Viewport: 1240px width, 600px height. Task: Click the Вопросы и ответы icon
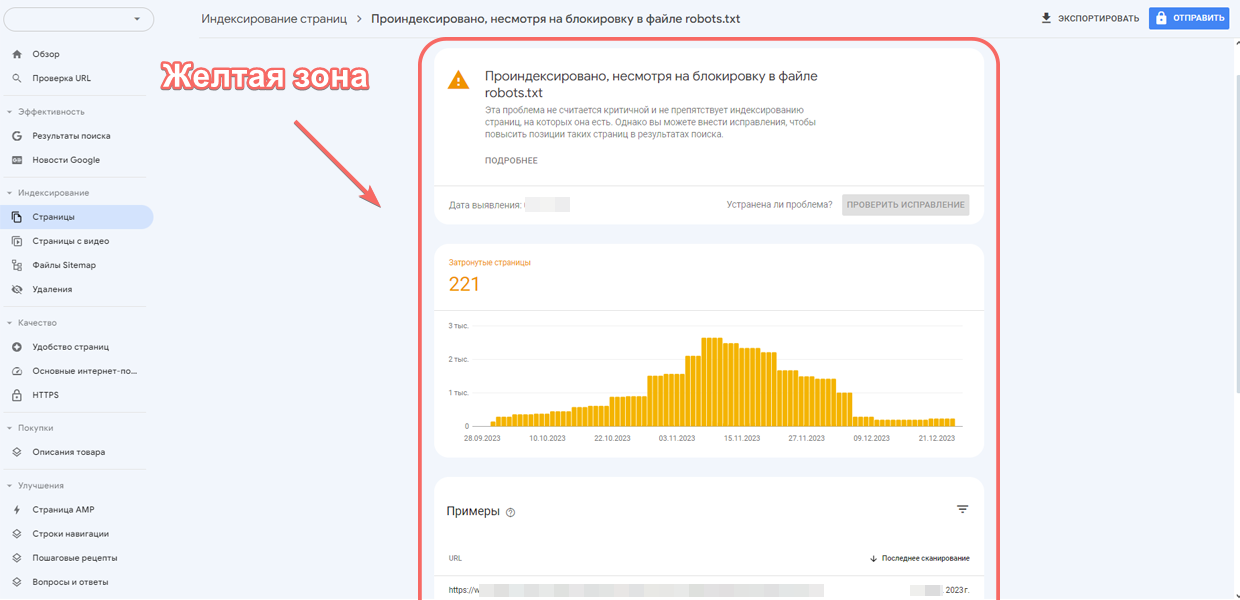(x=17, y=582)
